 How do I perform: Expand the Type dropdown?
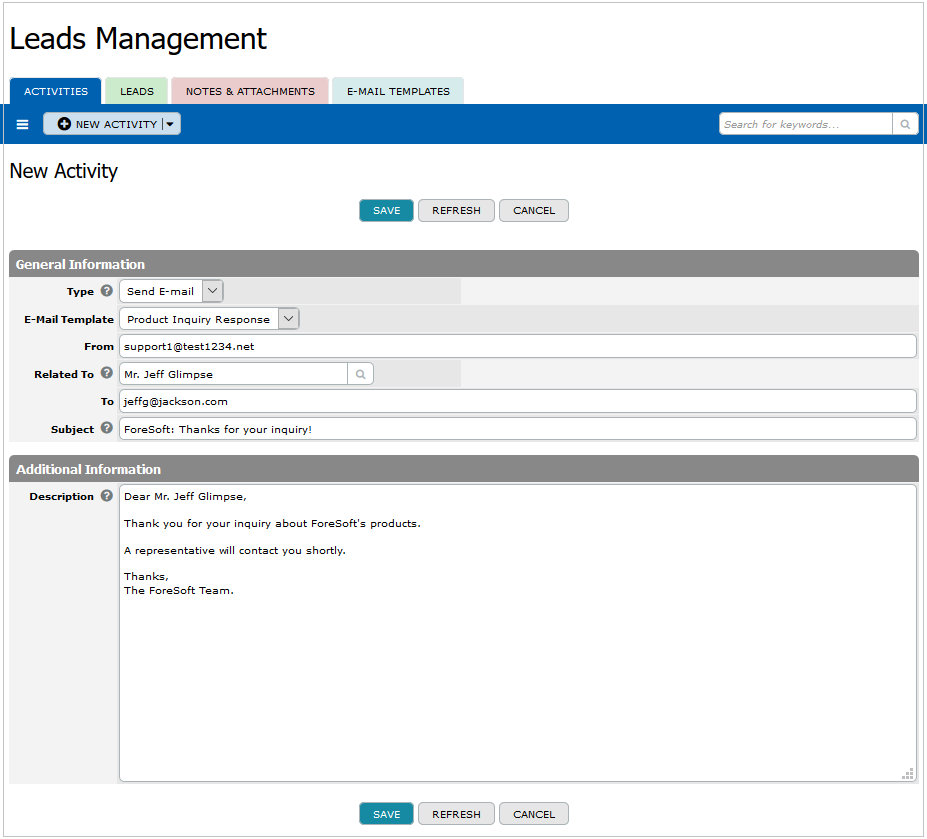click(x=212, y=291)
